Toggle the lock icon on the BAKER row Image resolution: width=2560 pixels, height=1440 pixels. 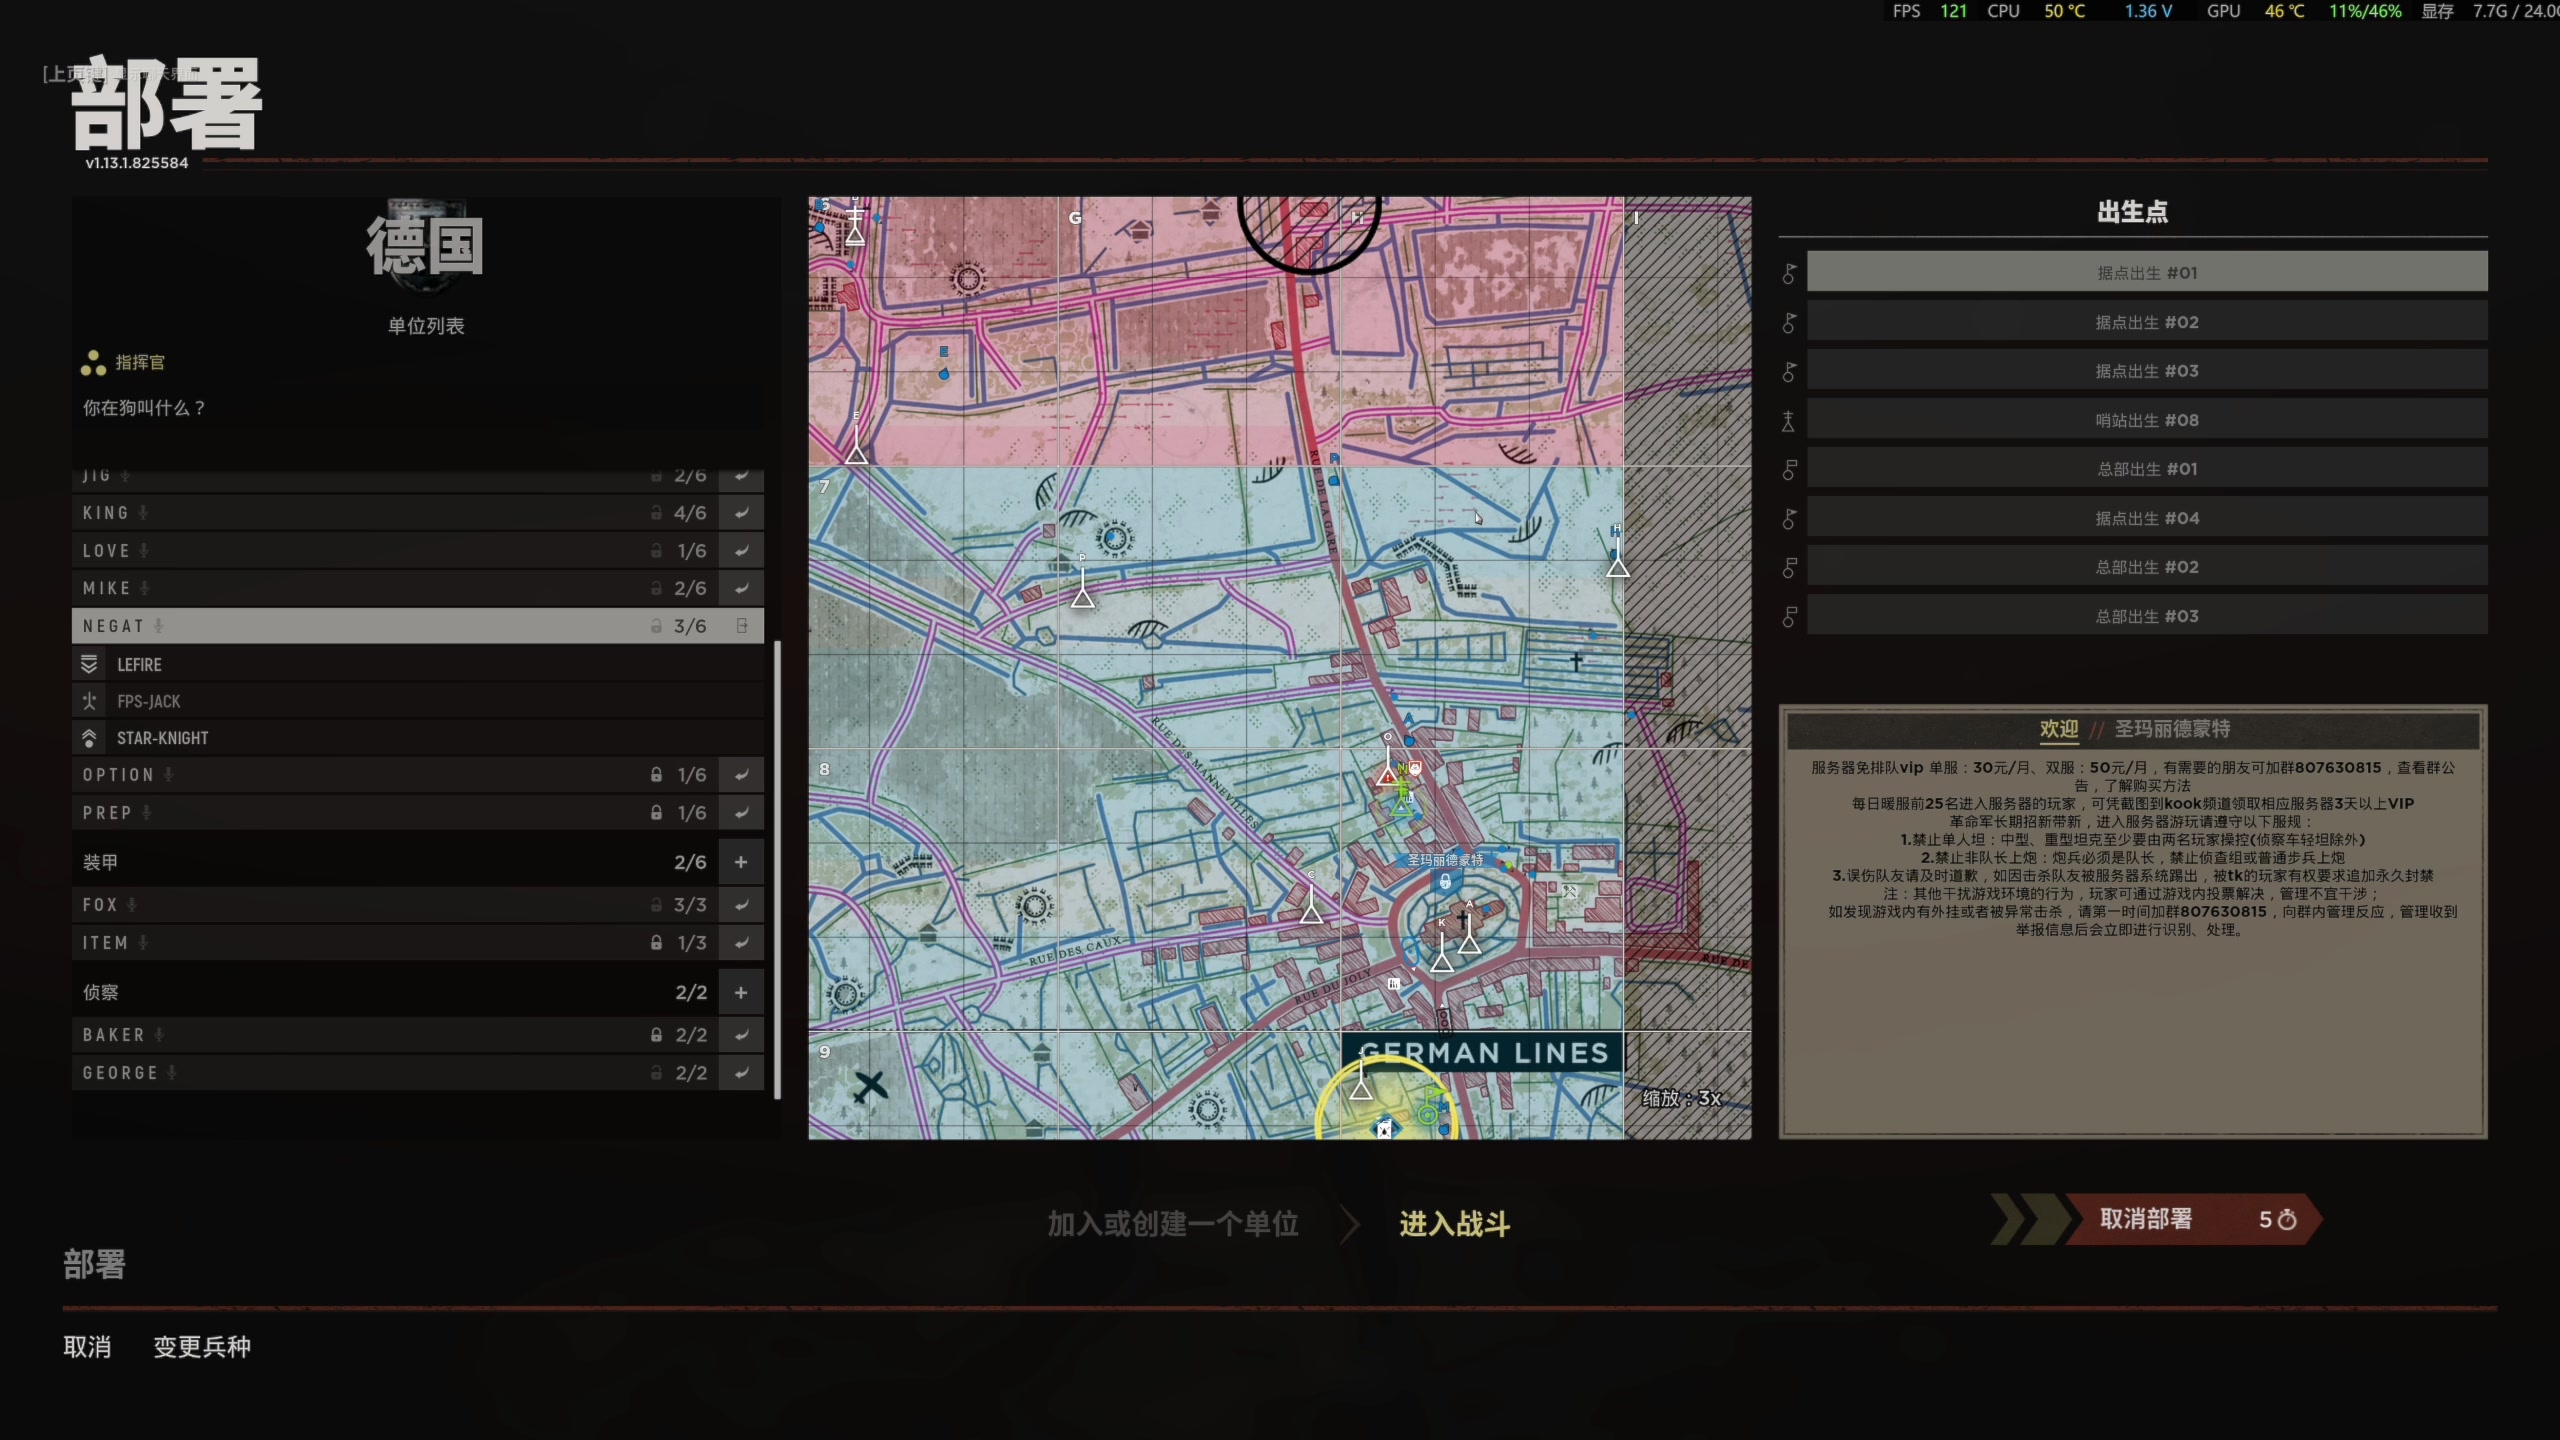point(656,1035)
